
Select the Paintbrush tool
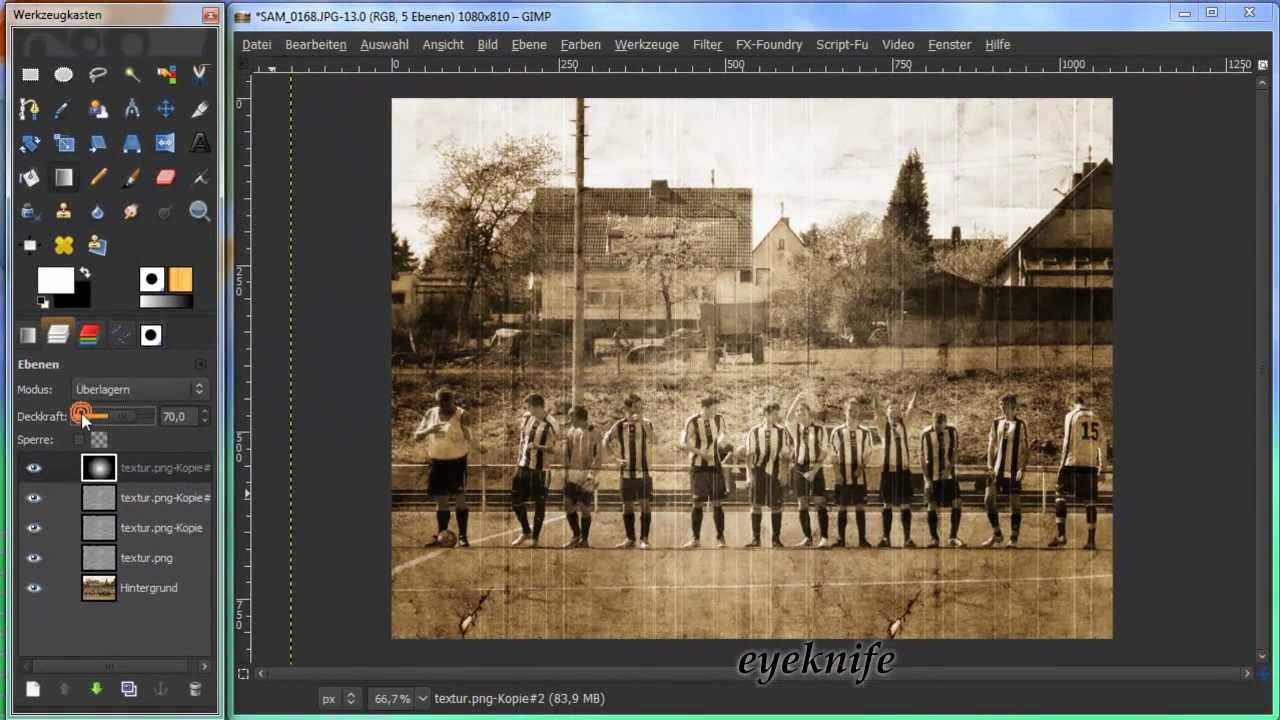click(132, 177)
